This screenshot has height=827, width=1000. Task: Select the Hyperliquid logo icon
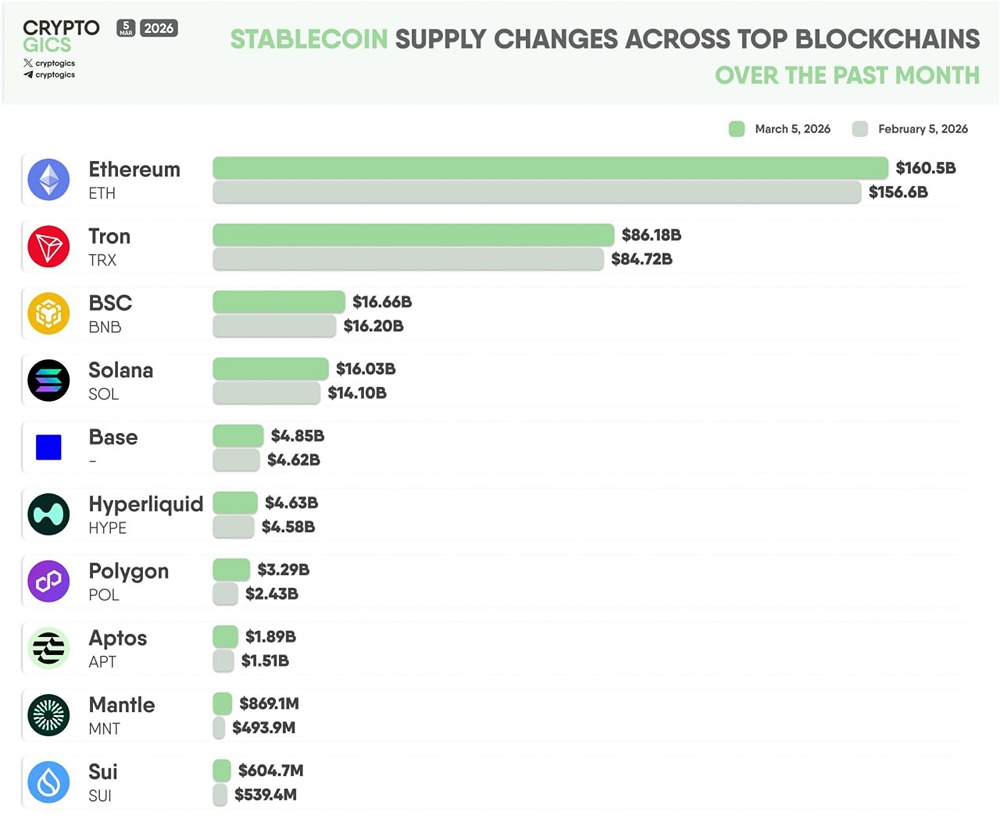pyautogui.click(x=48, y=514)
